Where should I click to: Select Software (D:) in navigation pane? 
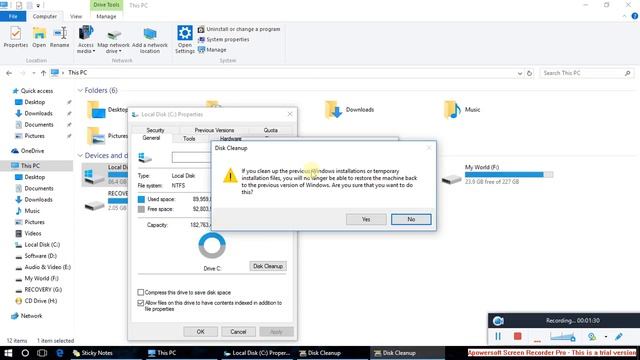[40, 256]
